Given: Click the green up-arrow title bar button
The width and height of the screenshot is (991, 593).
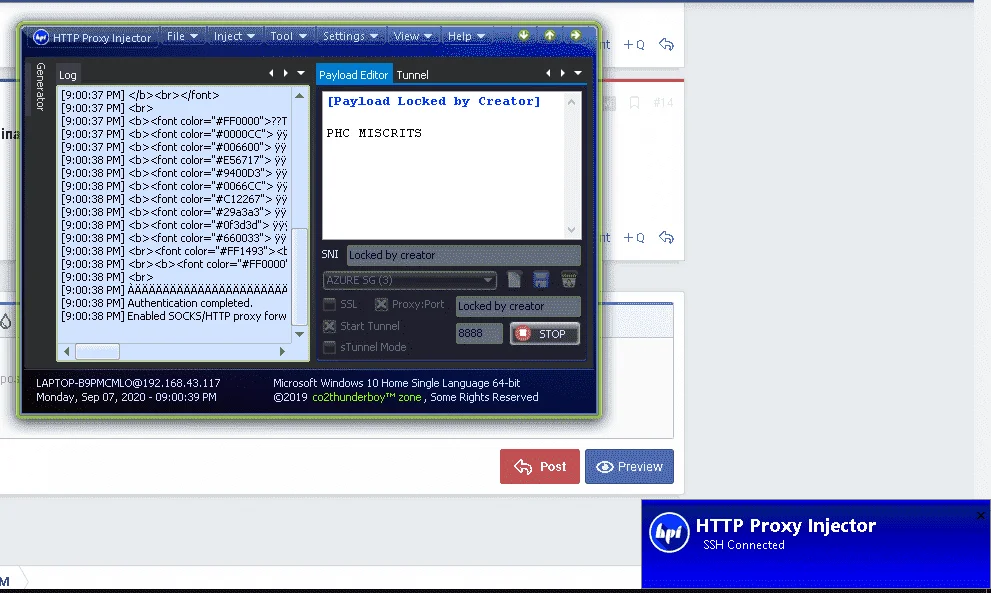Looking at the screenshot, I should click(550, 35).
